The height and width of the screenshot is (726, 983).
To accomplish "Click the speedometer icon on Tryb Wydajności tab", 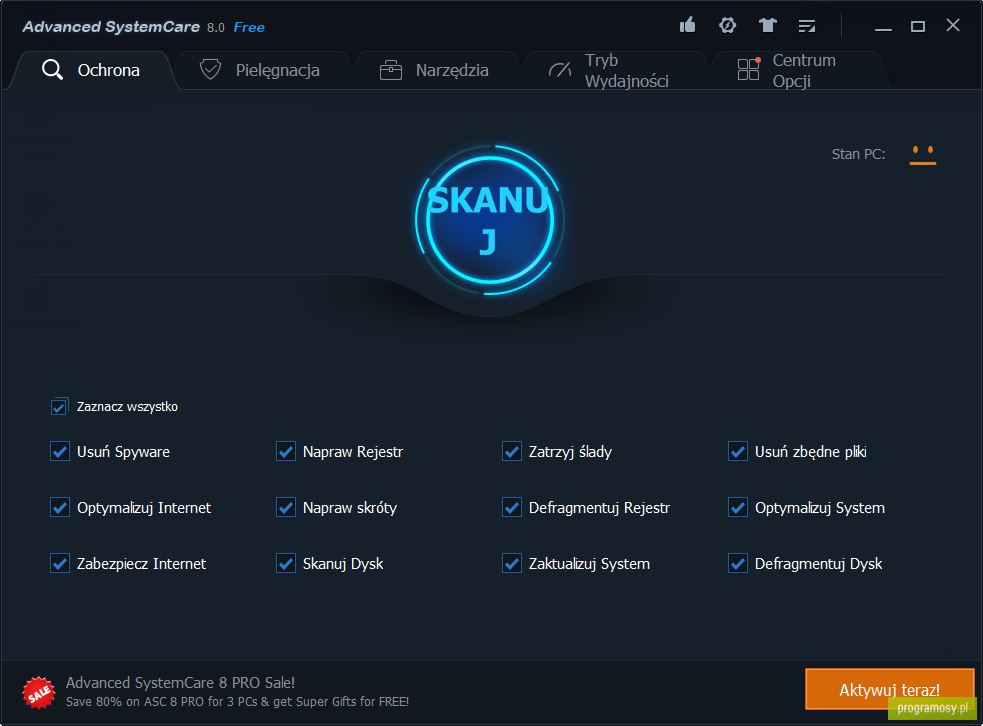I will [560, 70].
